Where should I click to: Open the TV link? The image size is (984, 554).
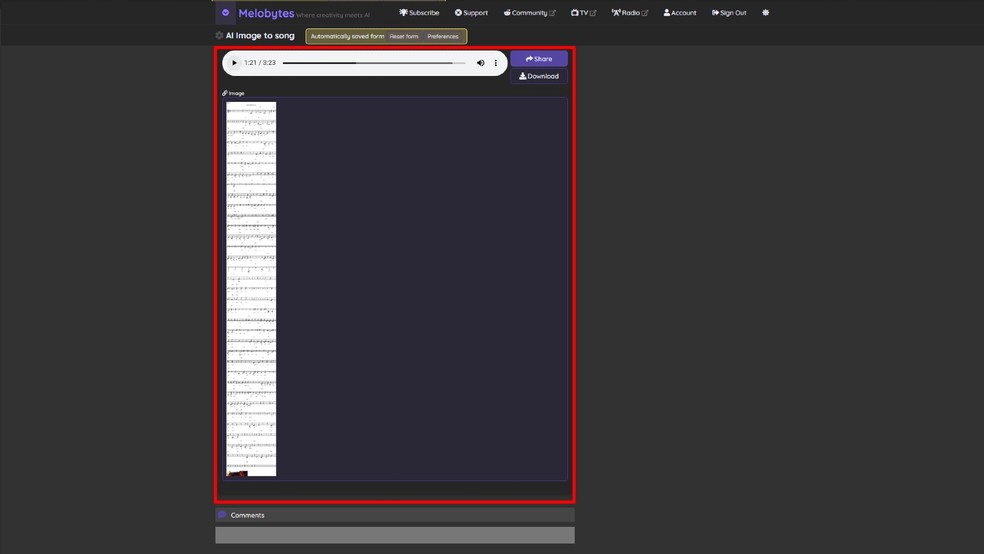[584, 13]
